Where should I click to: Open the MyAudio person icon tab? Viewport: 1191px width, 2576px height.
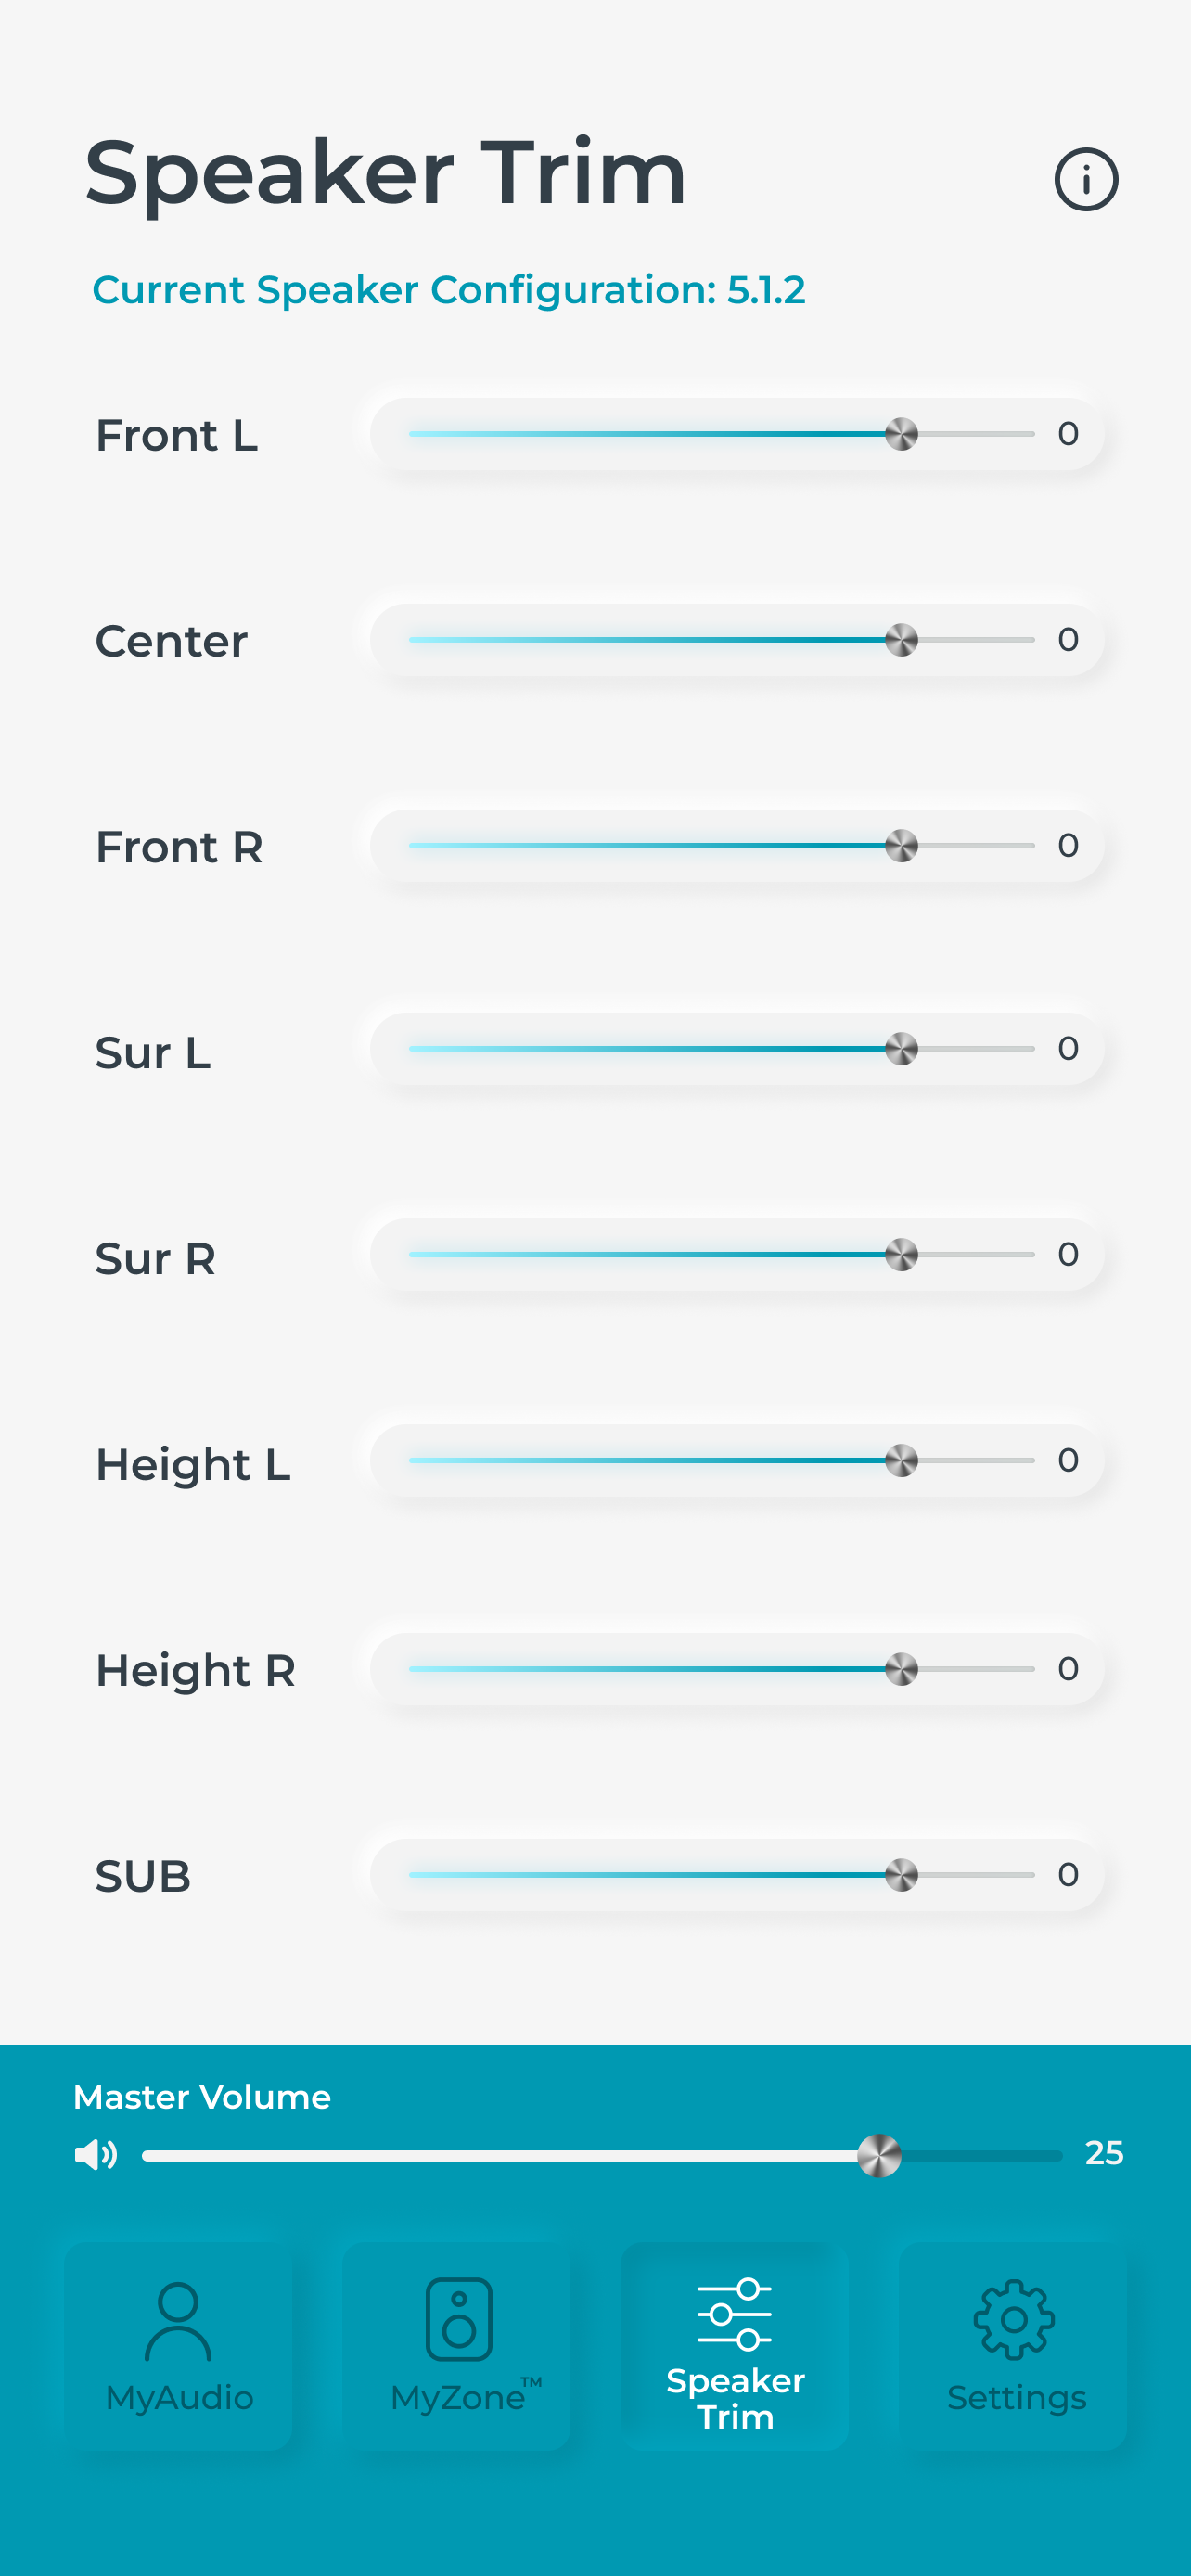point(178,2321)
